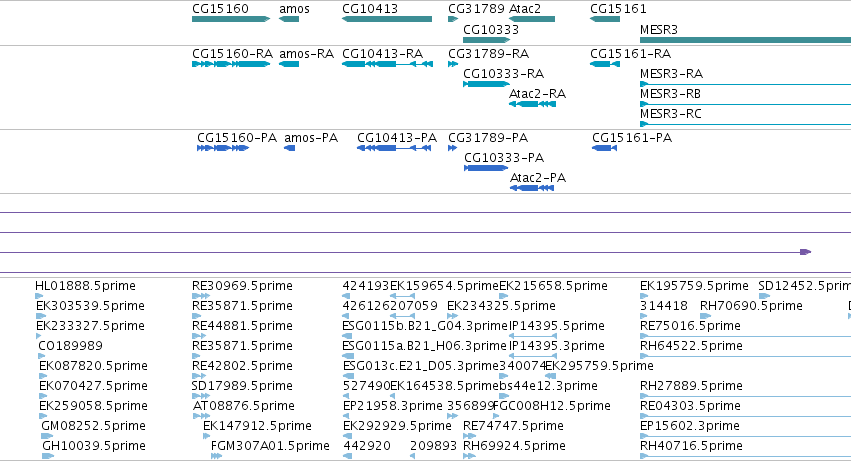
Task: Select the CG10333 gene label
Action: coord(491,30)
